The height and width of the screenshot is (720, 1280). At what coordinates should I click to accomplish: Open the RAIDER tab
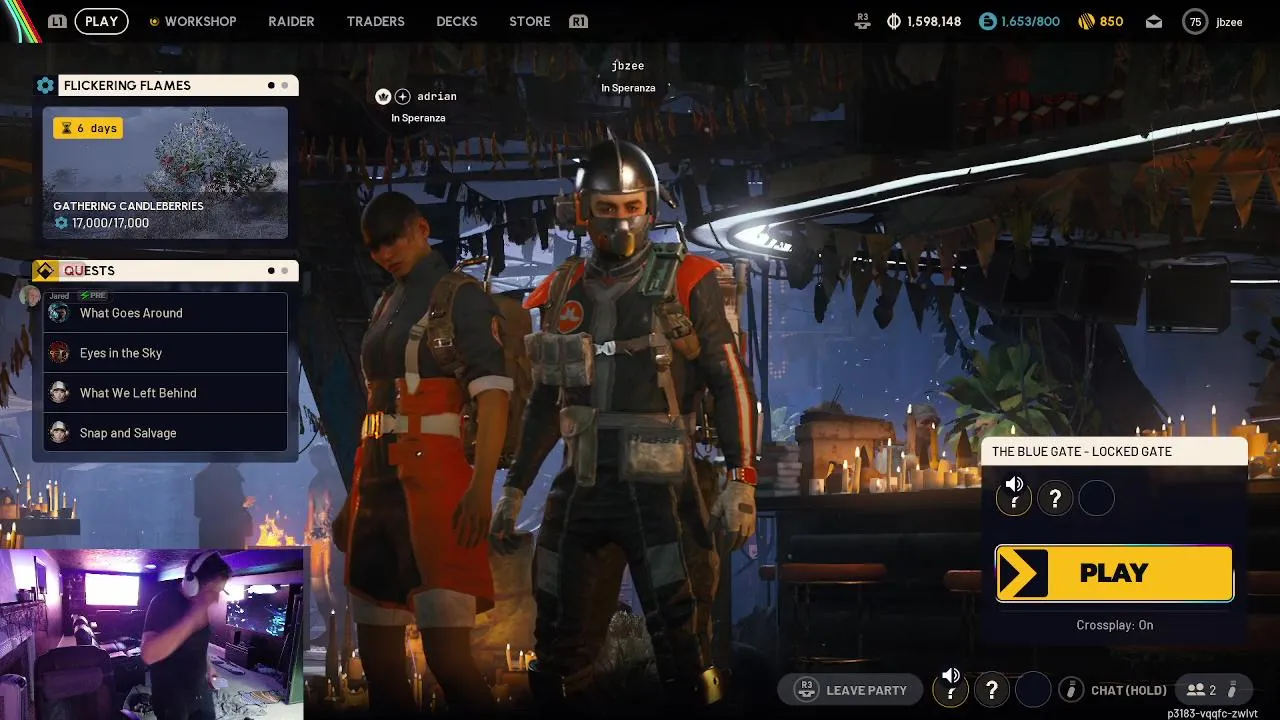[x=291, y=21]
